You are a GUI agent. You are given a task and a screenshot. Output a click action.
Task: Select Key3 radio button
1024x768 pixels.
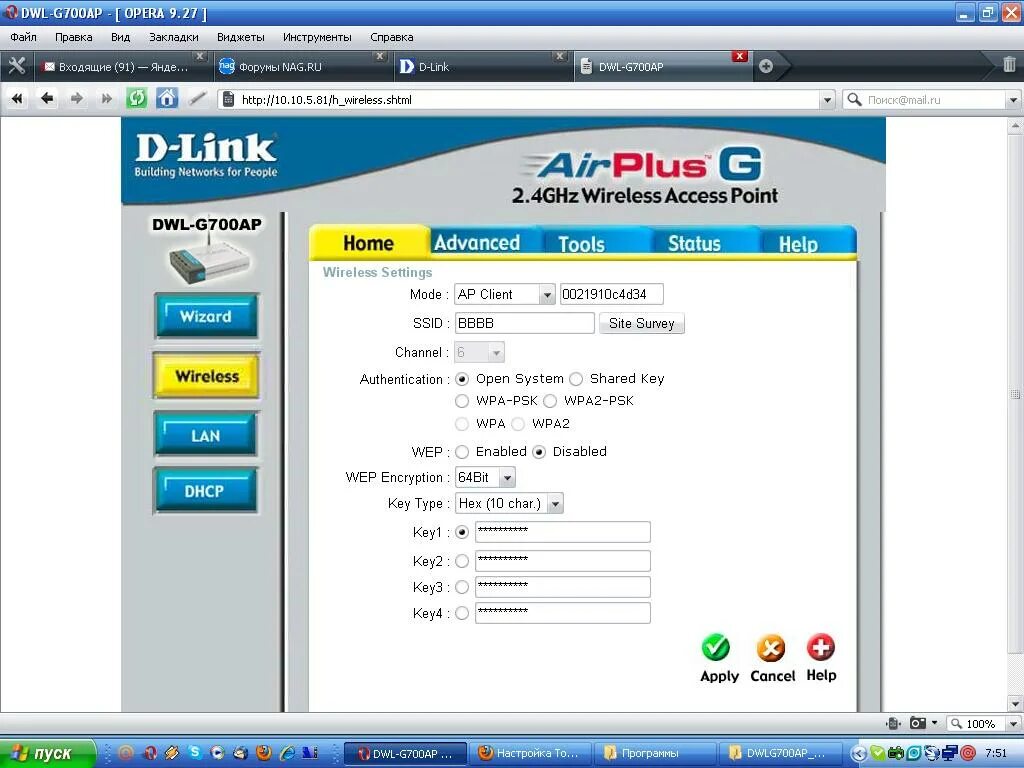click(x=462, y=587)
